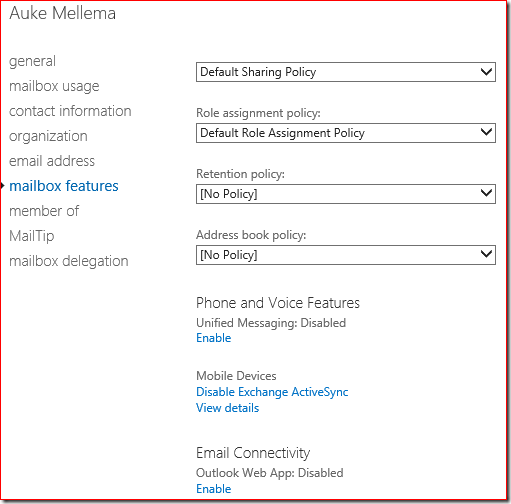Viewport: 511px width, 504px height.
Task: Select the organization section
Action: click(48, 136)
